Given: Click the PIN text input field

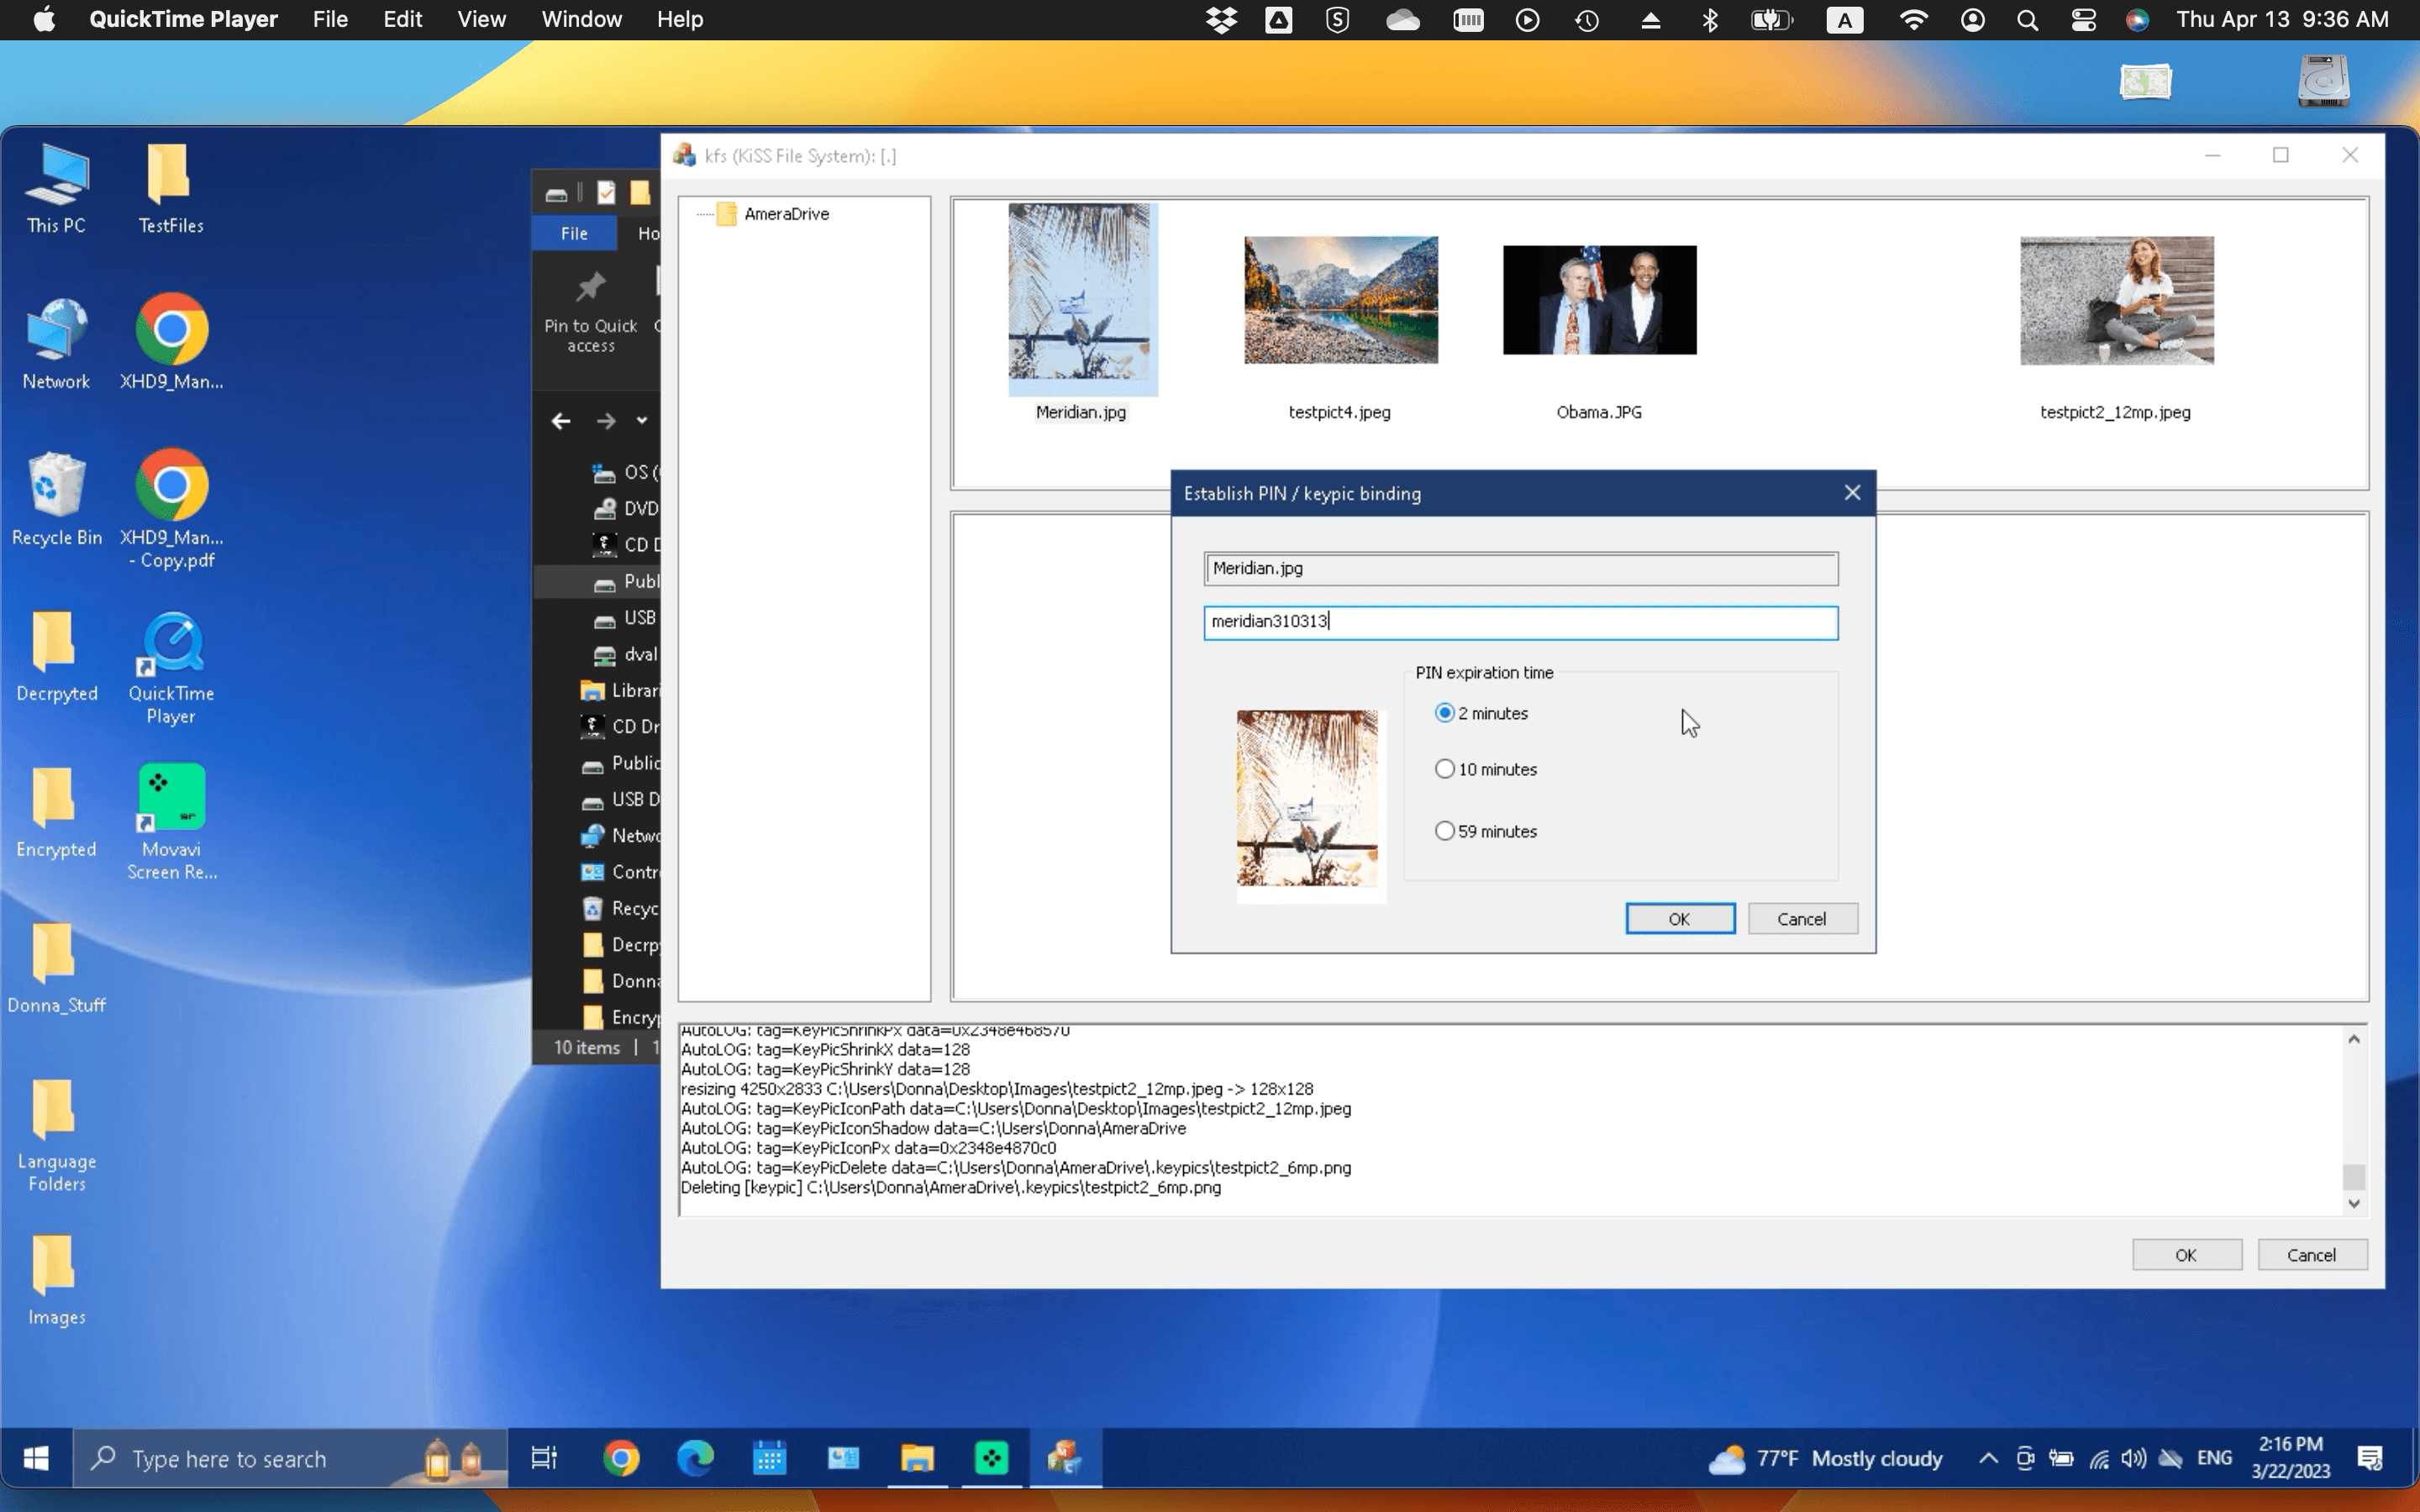Looking at the screenshot, I should [1519, 622].
